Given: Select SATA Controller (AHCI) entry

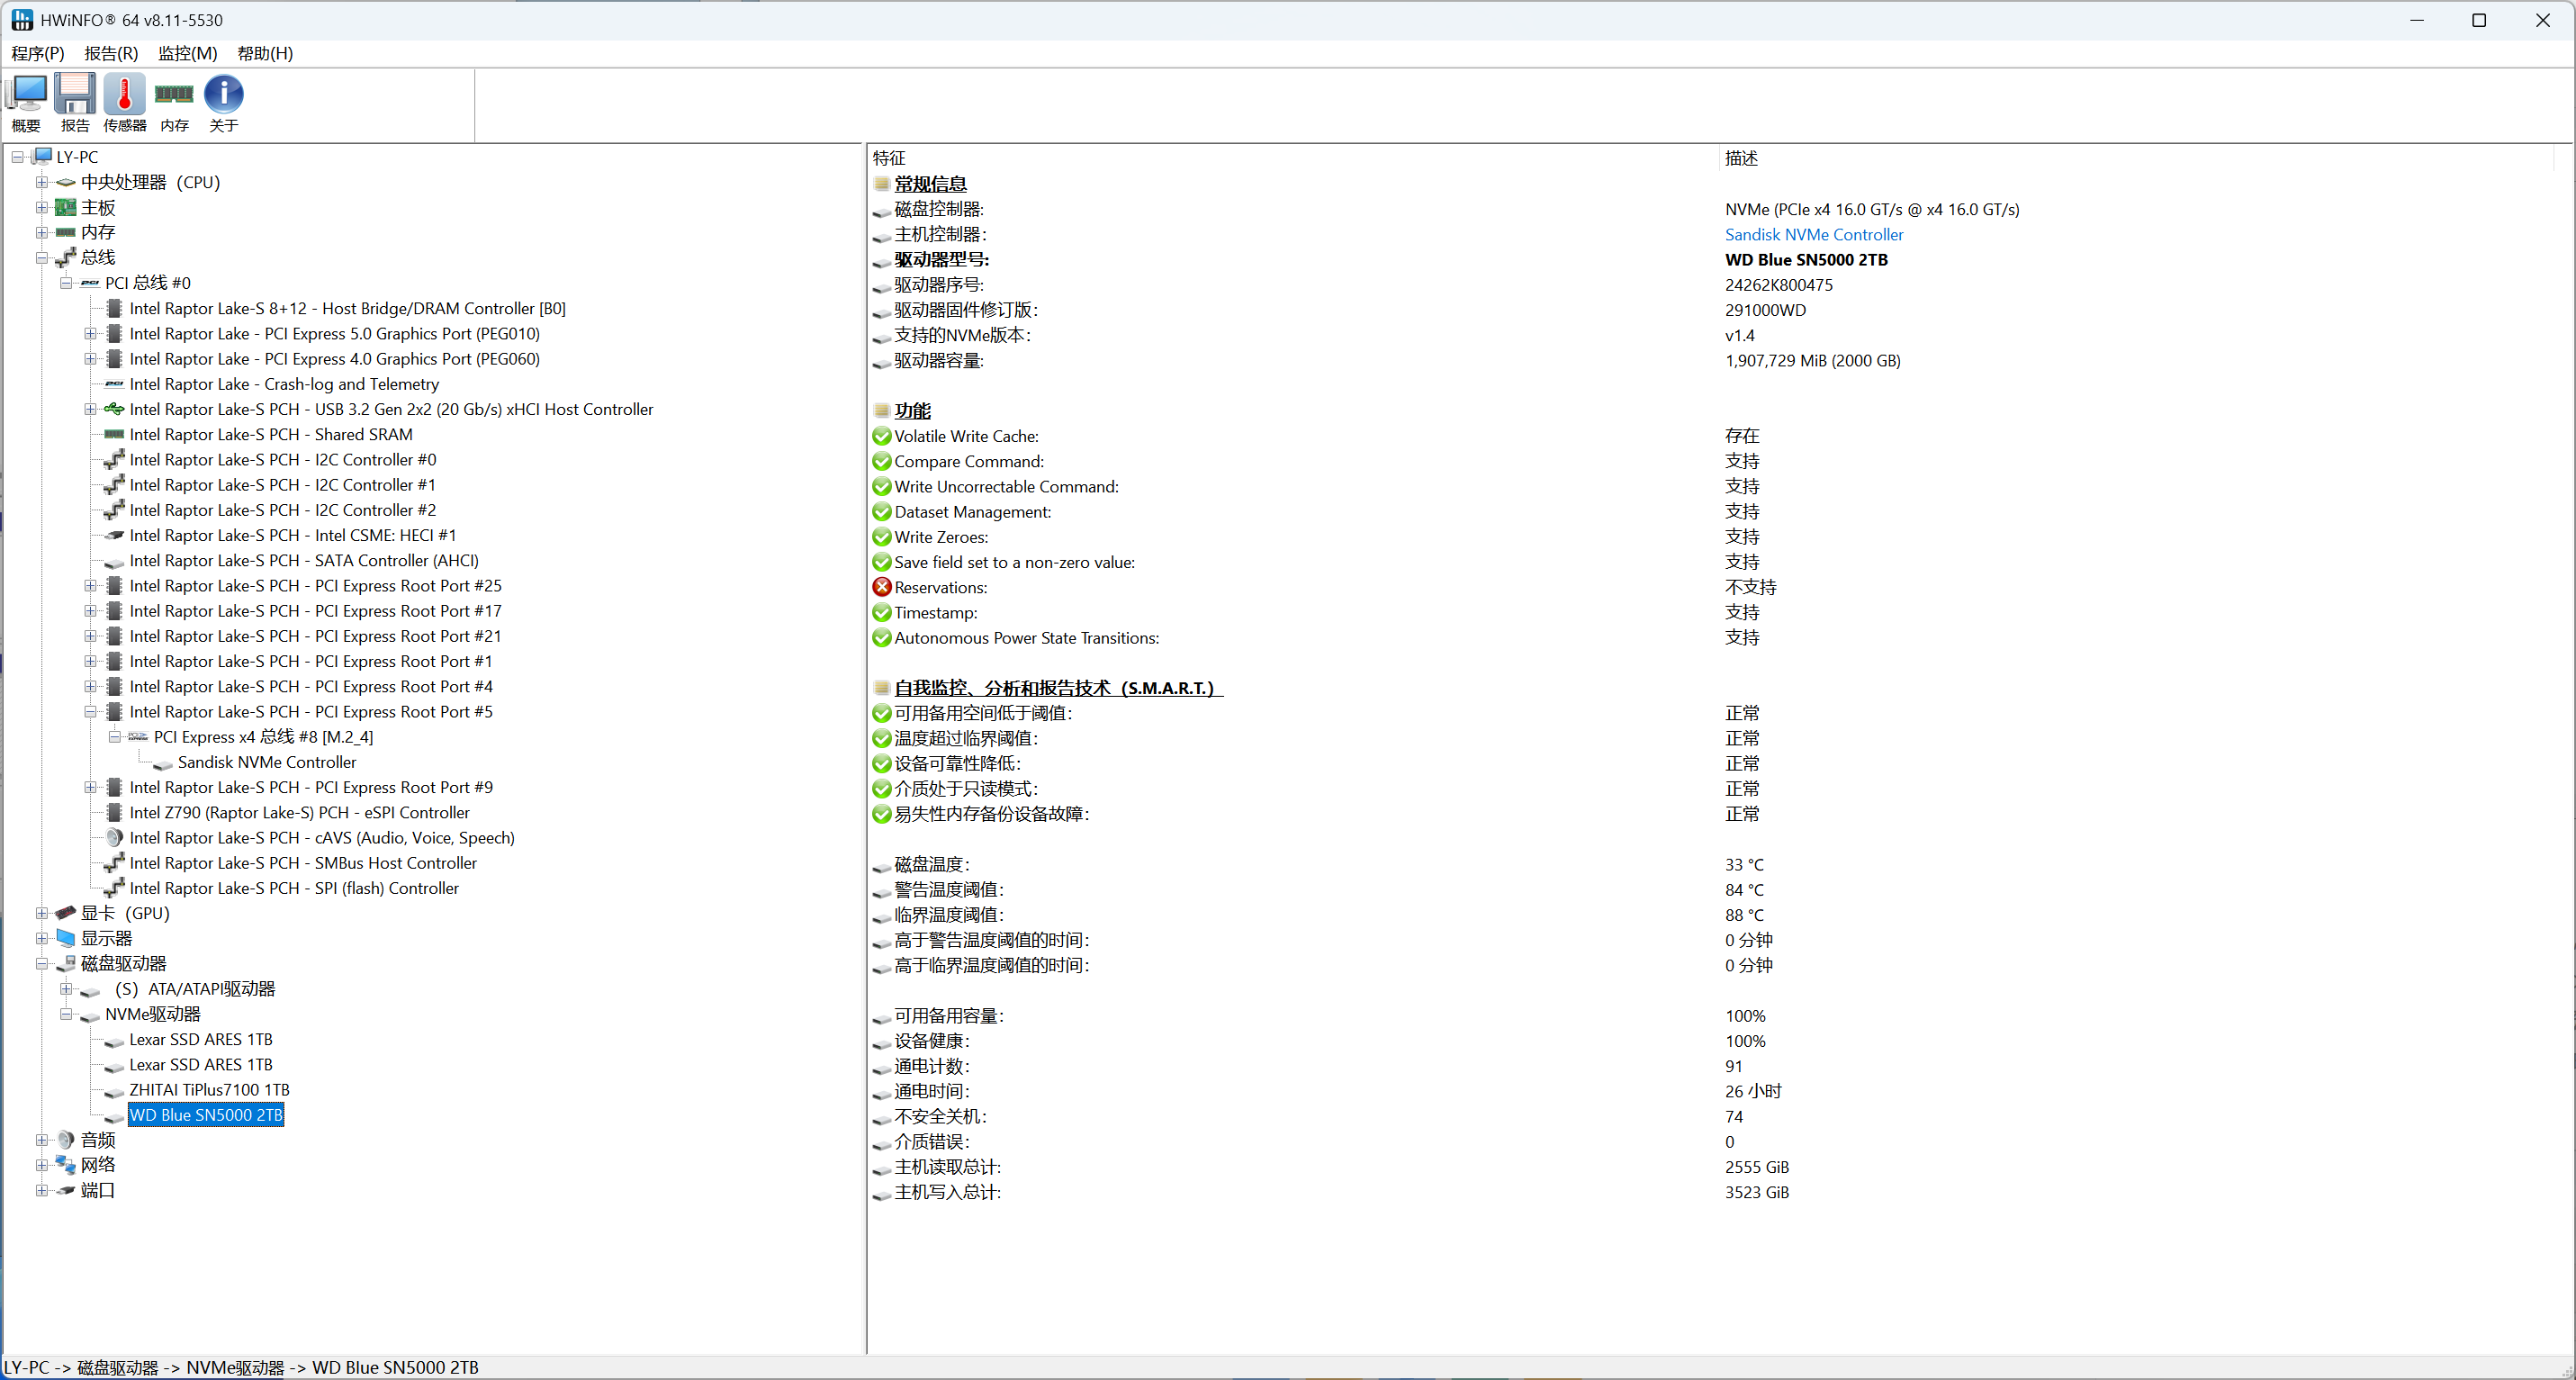Looking at the screenshot, I should click(x=304, y=561).
